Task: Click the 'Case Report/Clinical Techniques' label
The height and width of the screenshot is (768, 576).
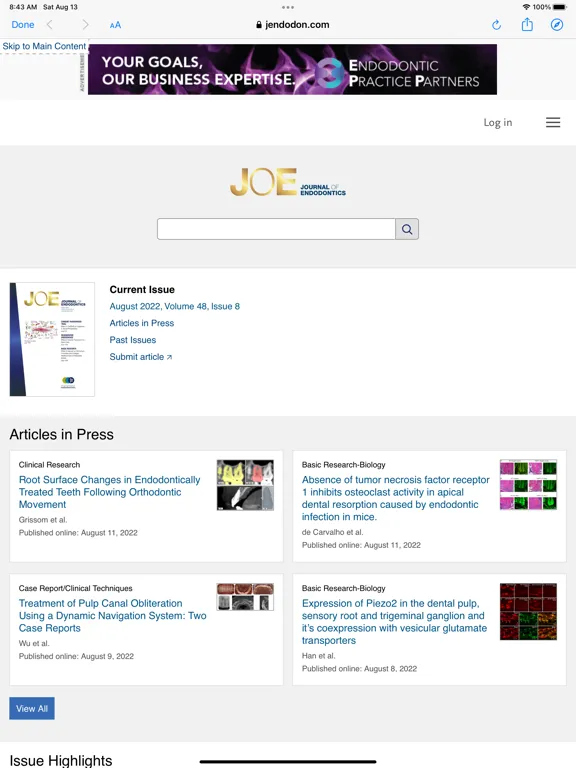Action: tap(75, 588)
